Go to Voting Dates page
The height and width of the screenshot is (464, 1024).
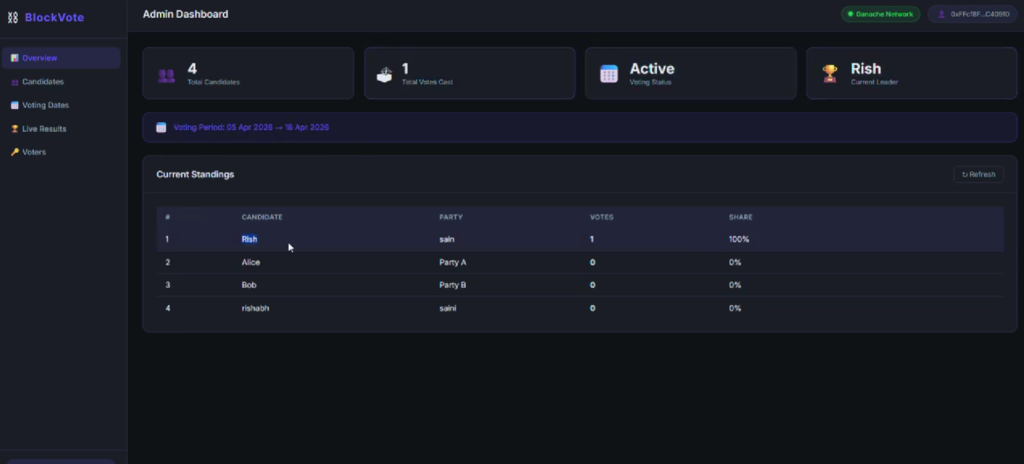pos(61,105)
